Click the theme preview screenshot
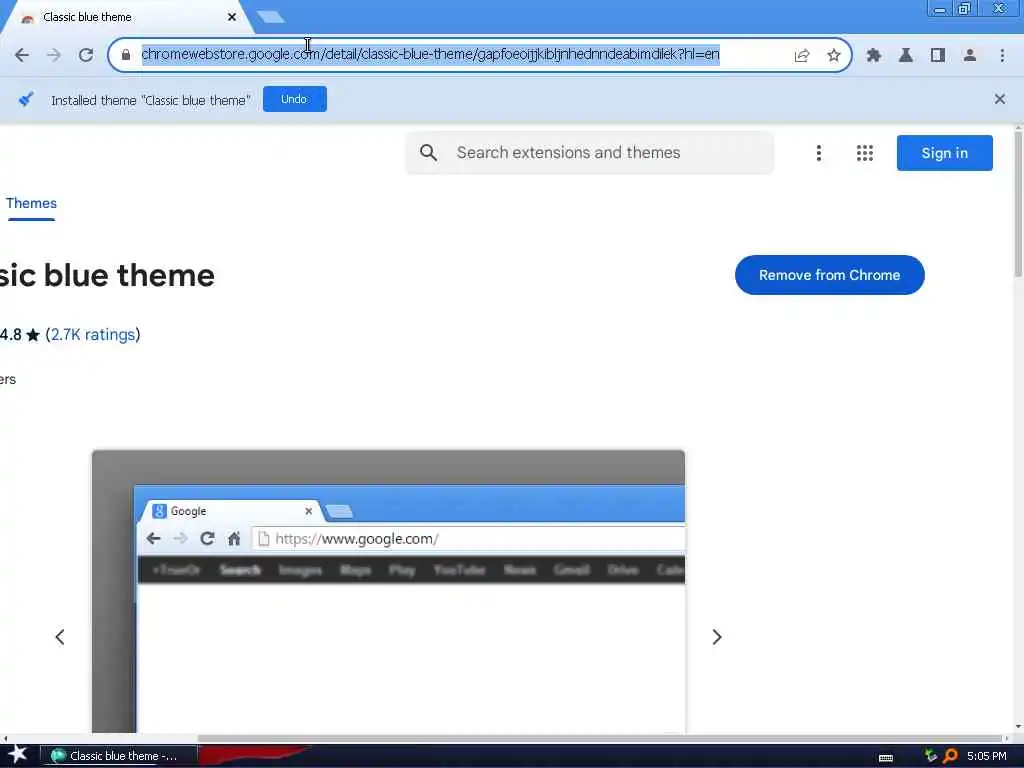Image resolution: width=1024 pixels, height=768 pixels. [389, 591]
